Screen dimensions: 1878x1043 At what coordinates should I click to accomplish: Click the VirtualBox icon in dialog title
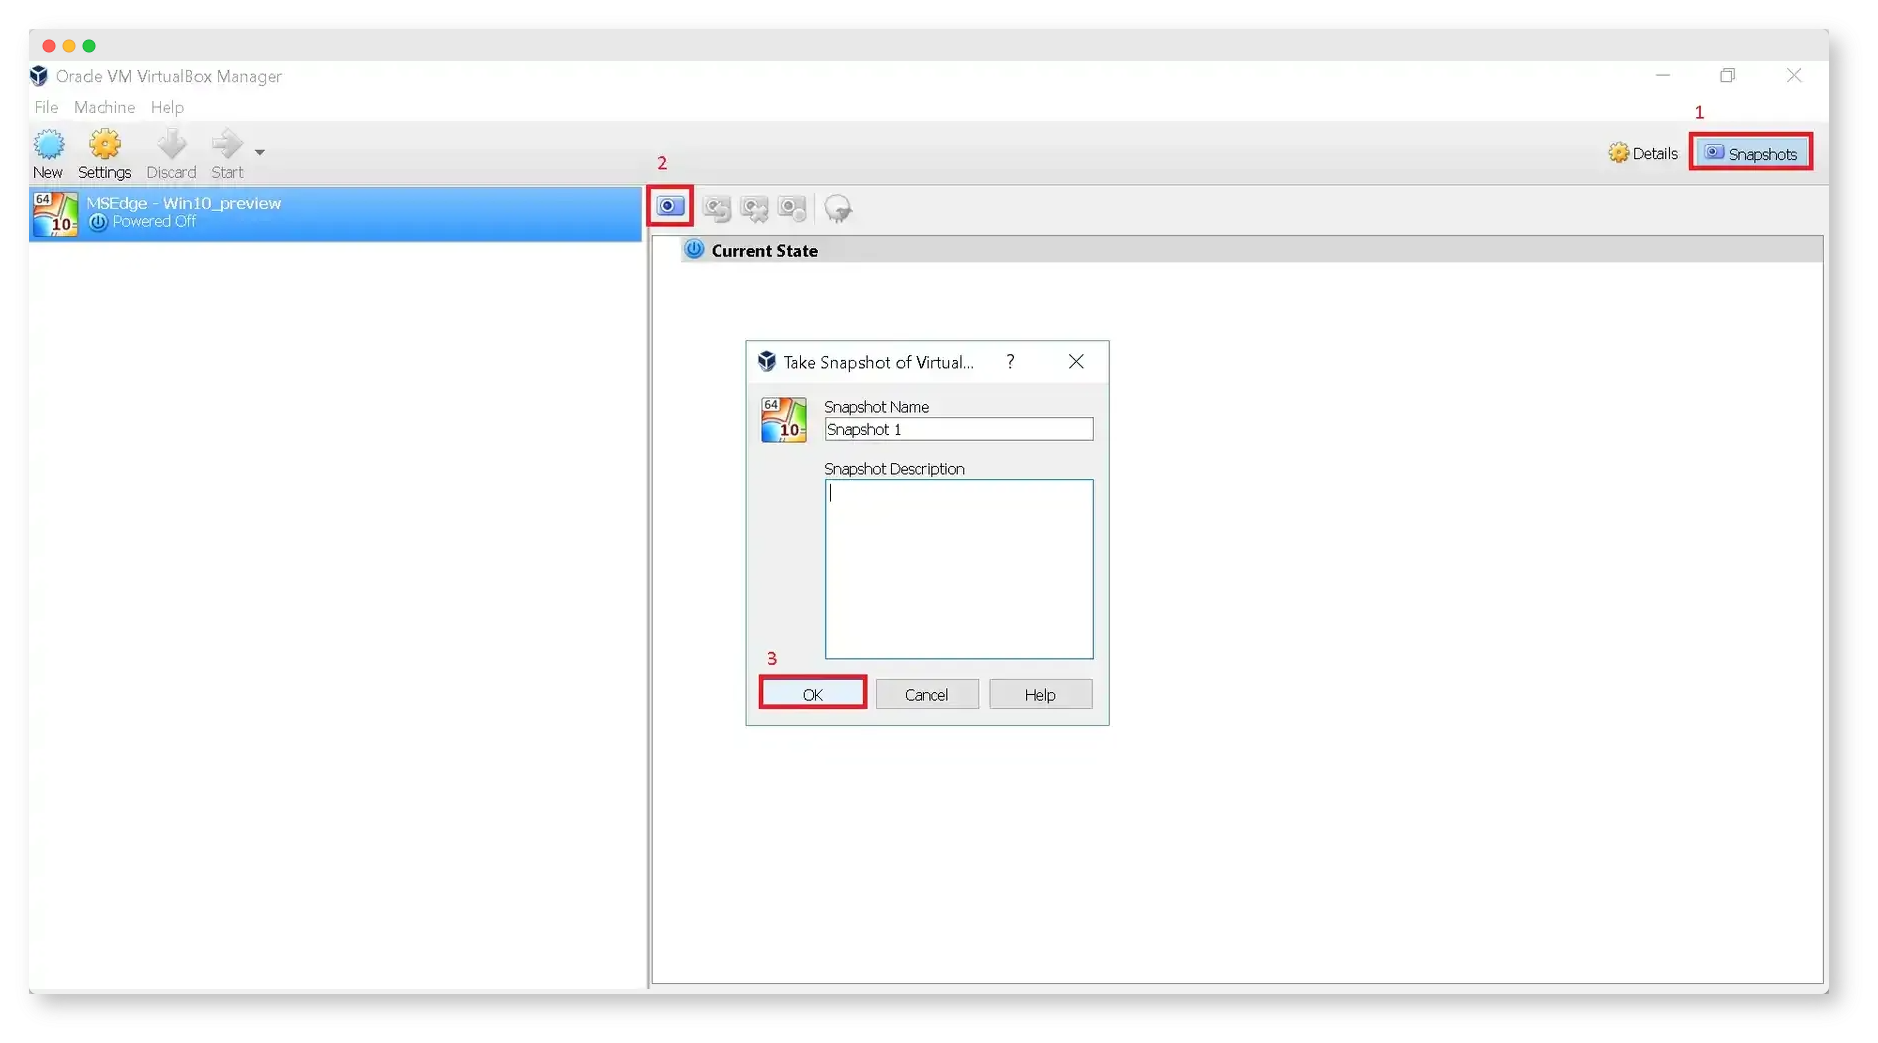[x=767, y=361]
